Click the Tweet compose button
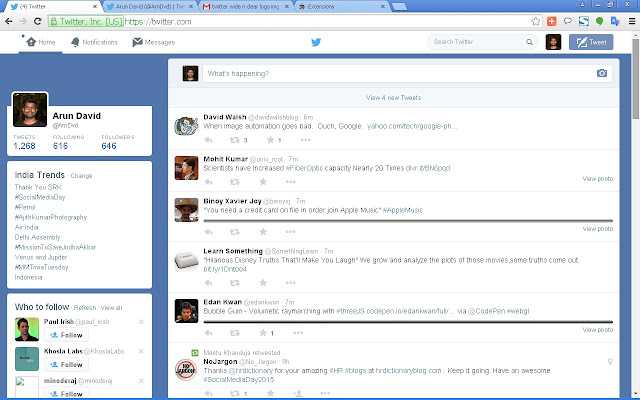Screen dimensions: 640x400 [x=591, y=42]
